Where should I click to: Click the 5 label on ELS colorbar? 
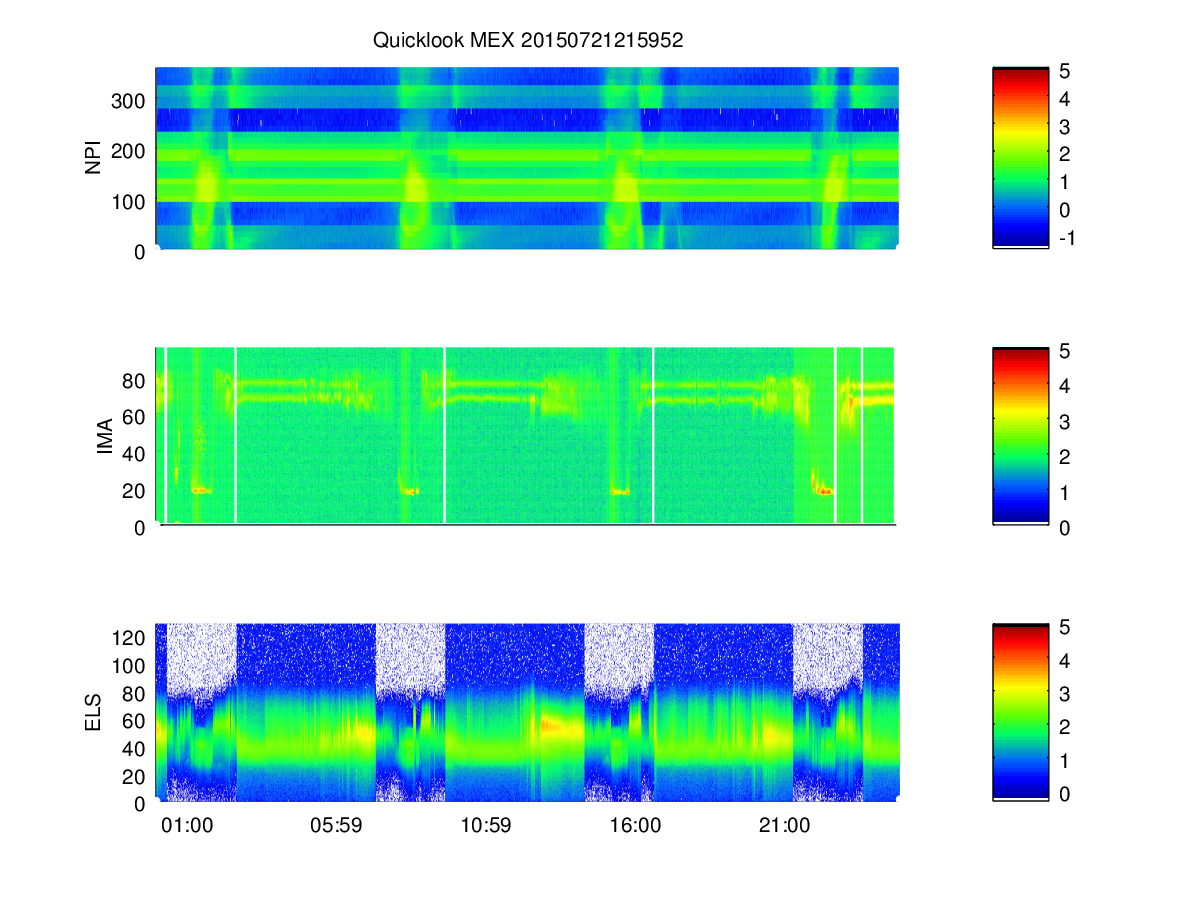coord(1065,628)
